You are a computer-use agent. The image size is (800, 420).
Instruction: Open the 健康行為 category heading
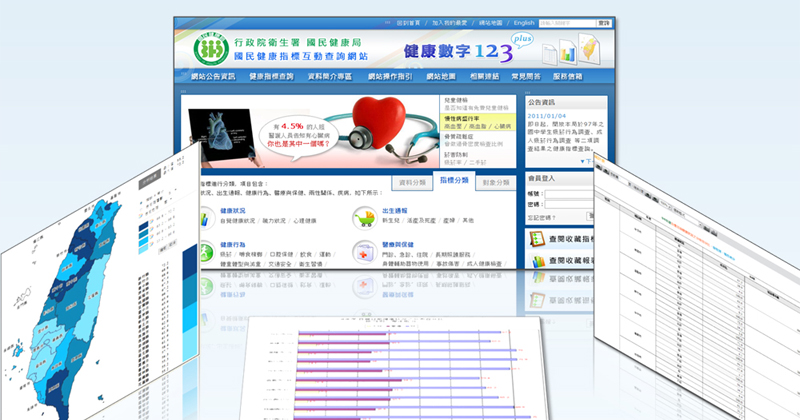[233, 245]
